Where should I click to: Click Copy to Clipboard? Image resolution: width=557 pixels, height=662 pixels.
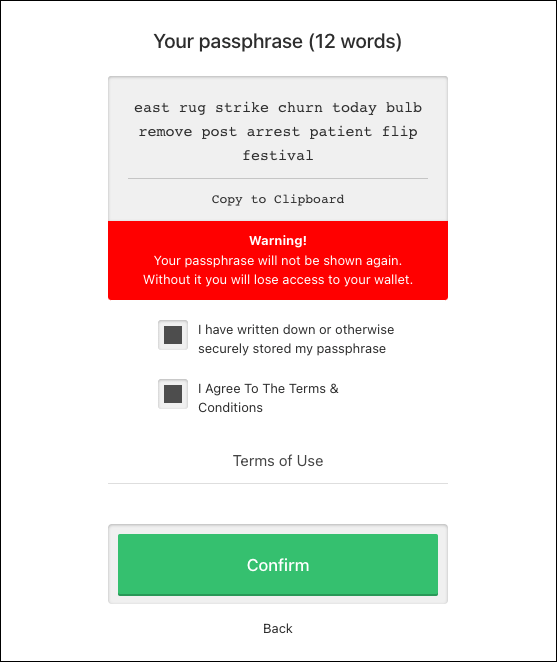[278, 199]
